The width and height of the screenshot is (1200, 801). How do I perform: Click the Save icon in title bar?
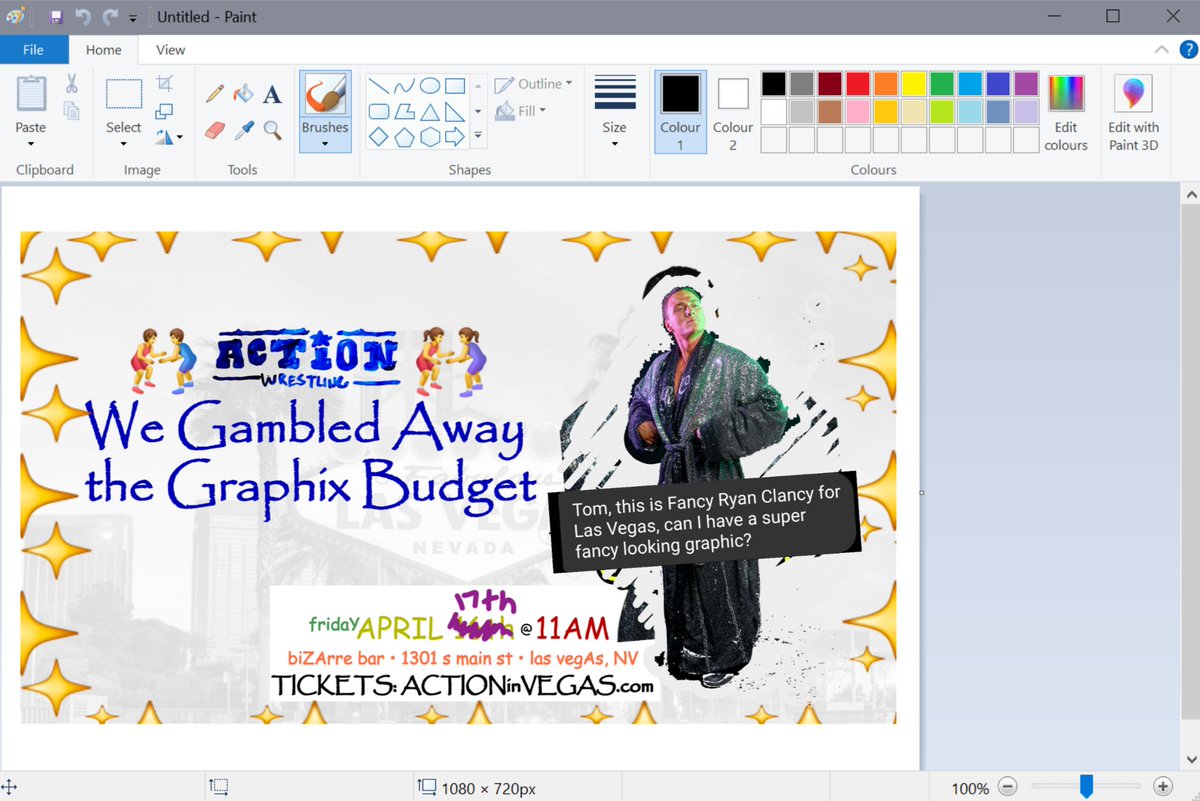[56, 16]
